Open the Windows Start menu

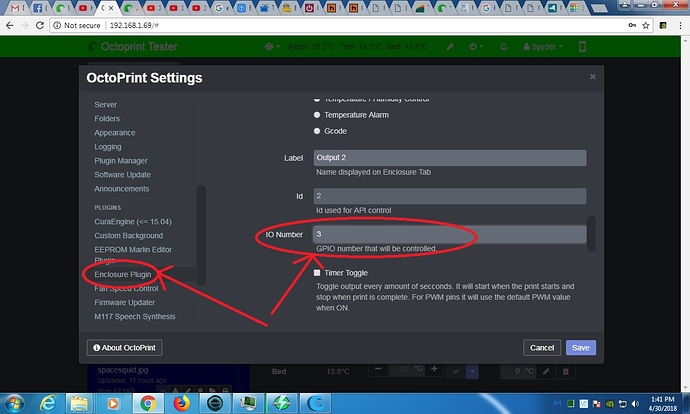coord(14,403)
